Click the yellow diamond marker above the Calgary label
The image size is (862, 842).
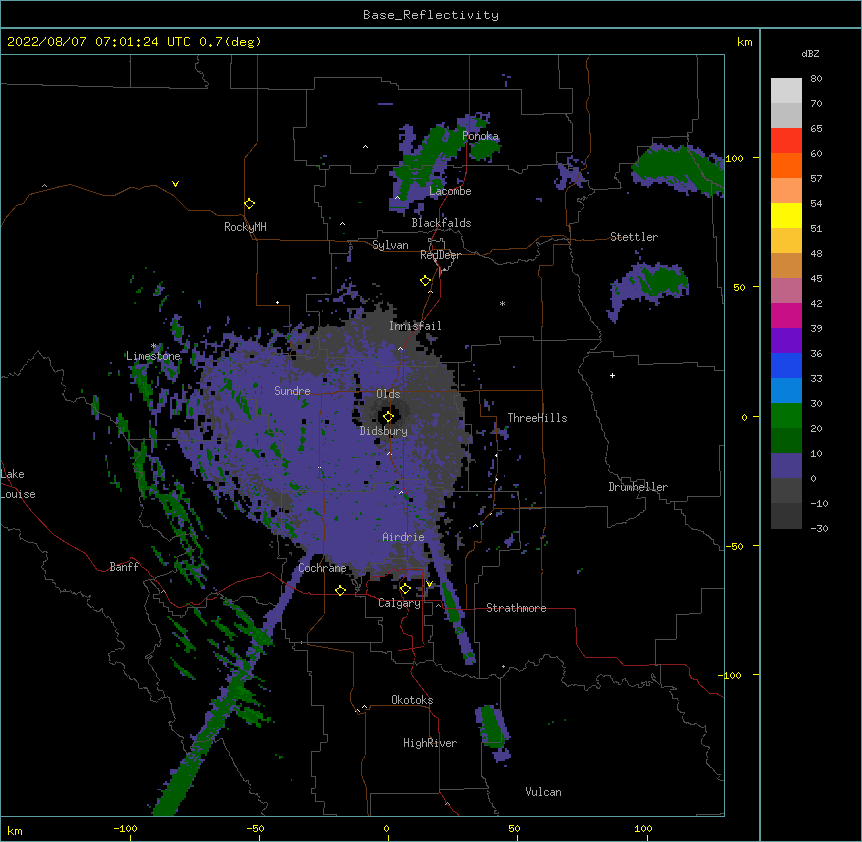click(405, 589)
